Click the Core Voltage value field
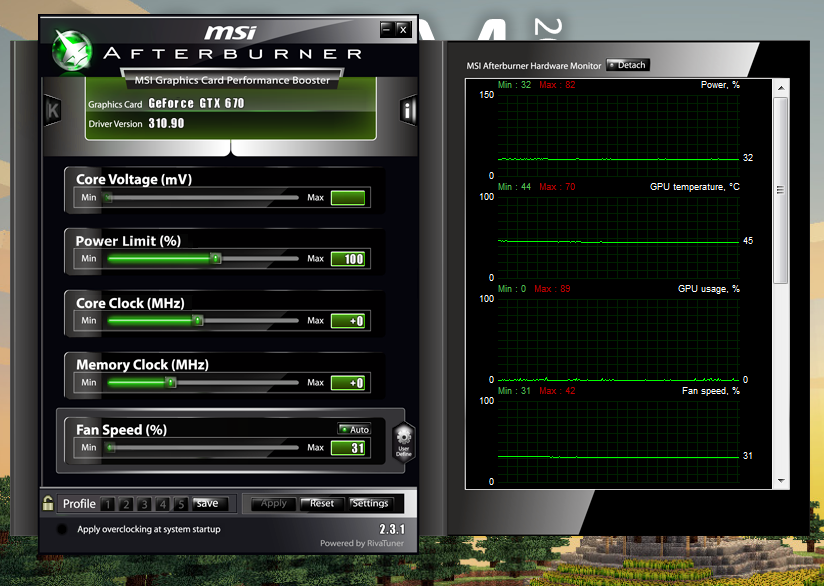The image size is (824, 586). click(348, 198)
